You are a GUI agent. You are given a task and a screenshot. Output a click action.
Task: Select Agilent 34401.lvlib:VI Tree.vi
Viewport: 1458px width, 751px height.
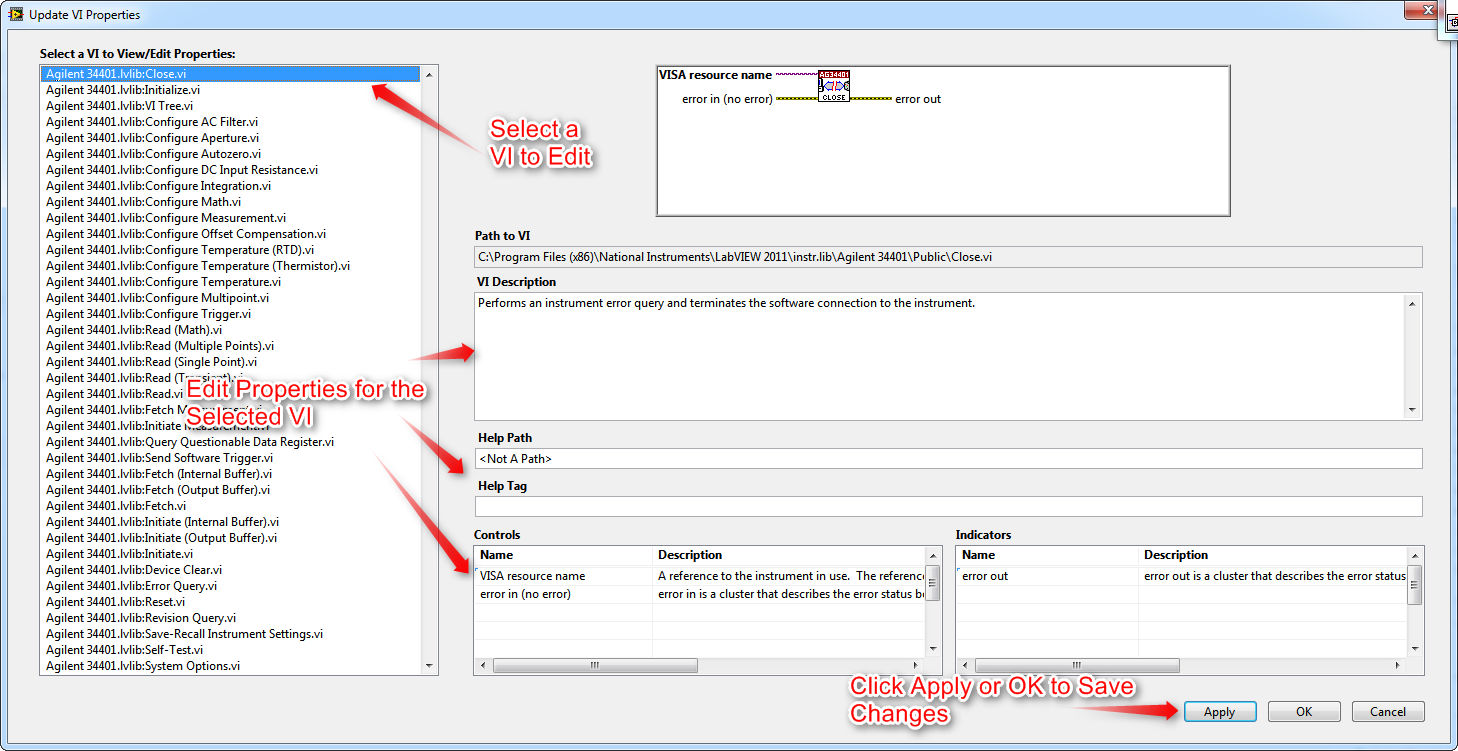tap(231, 106)
